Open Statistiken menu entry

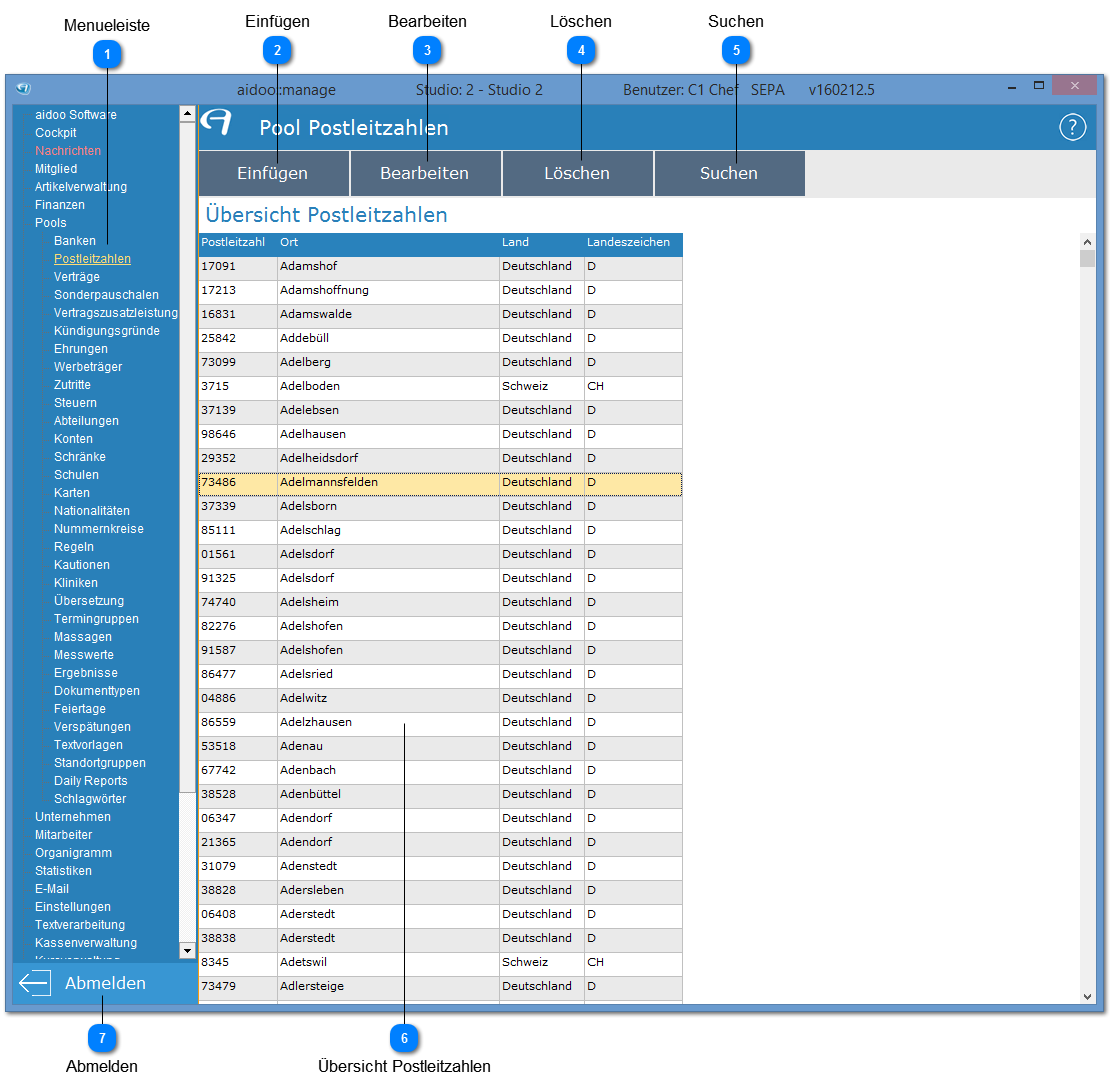point(63,870)
